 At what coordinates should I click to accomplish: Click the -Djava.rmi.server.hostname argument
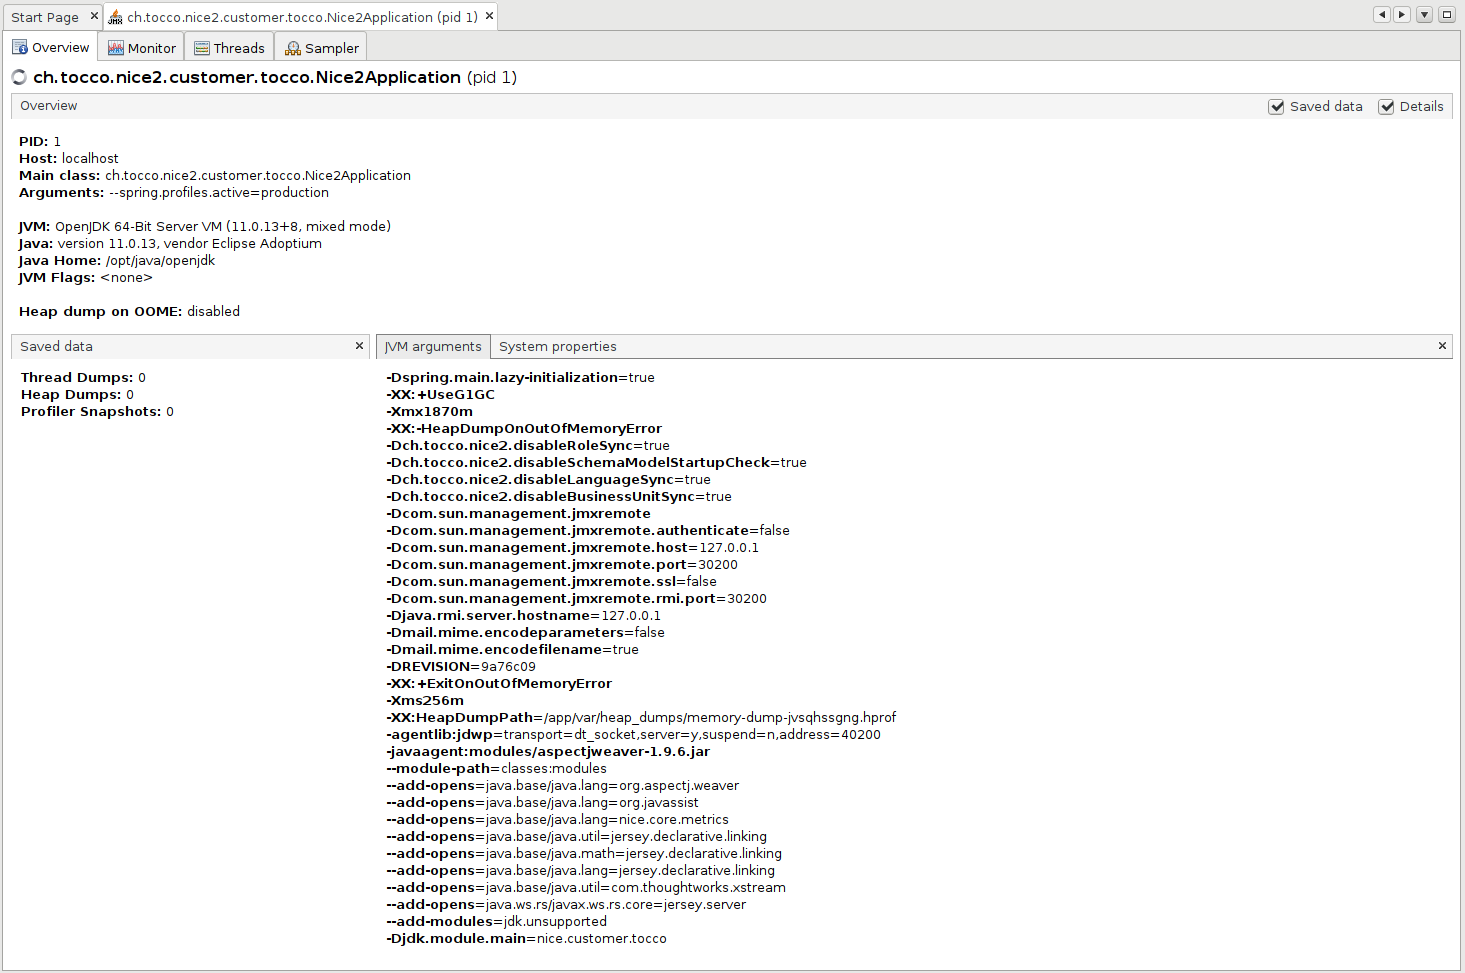coord(523,615)
